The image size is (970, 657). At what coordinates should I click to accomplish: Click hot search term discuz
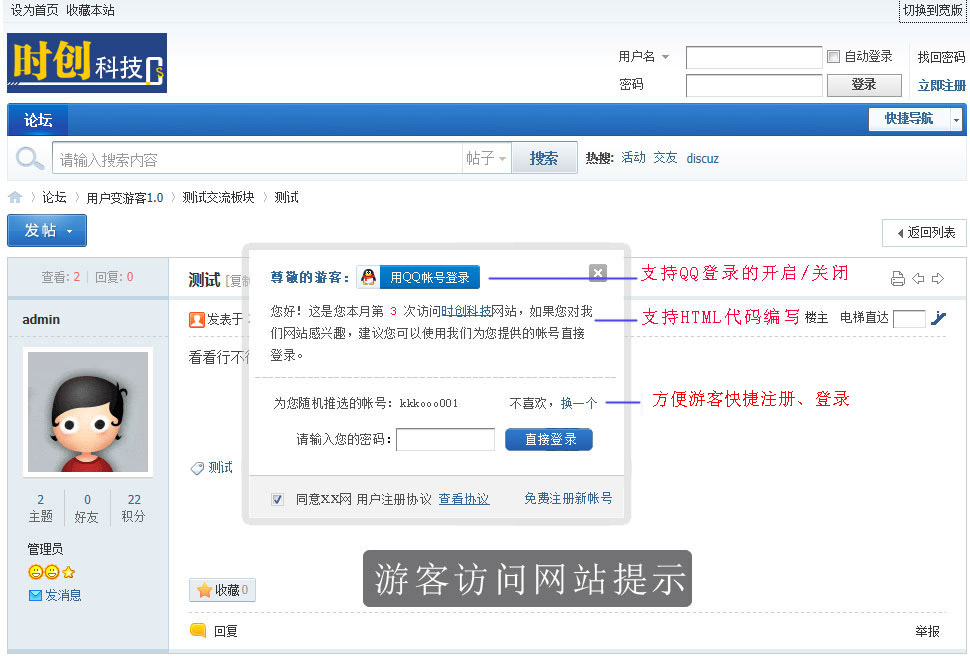(x=703, y=158)
